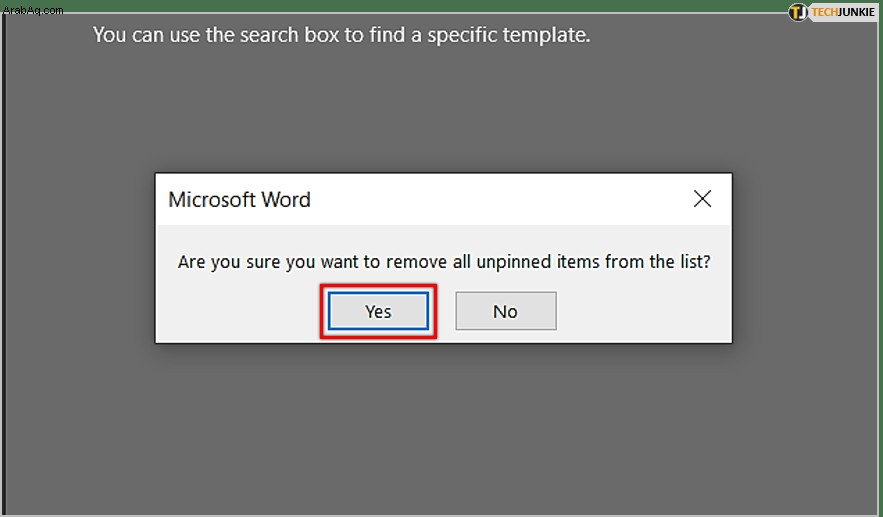
Task: Click the dimmed area left of dialog
Action: pyautogui.click(x=80, y=258)
